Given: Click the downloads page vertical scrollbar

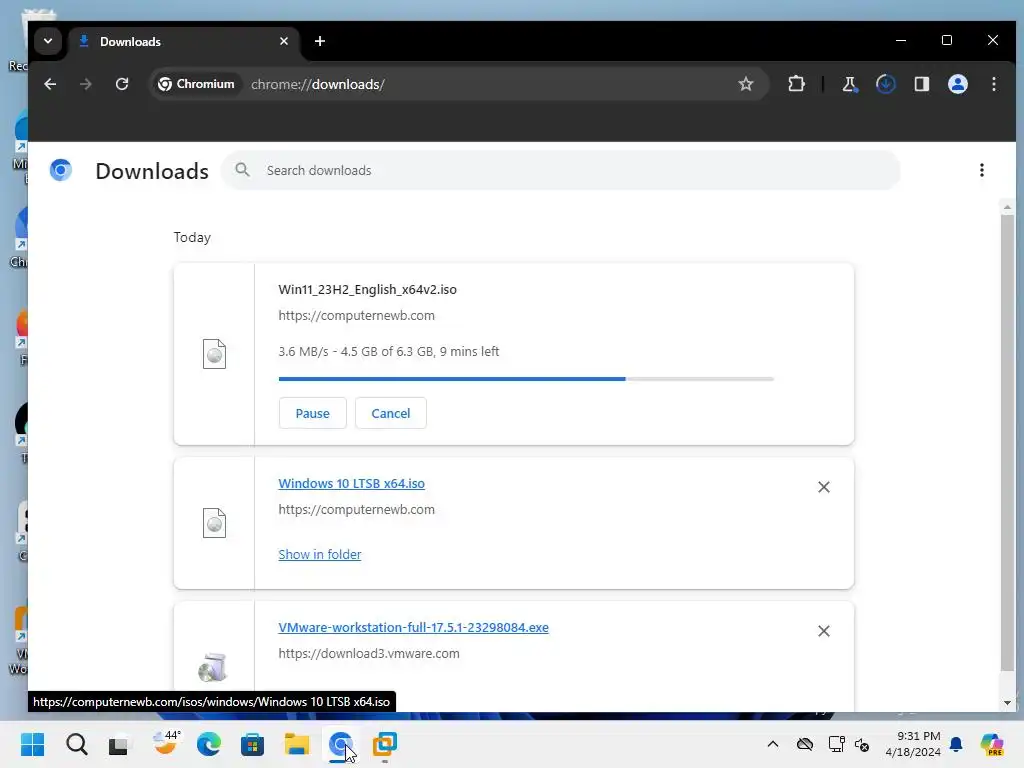Looking at the screenshot, I should click(1007, 443).
